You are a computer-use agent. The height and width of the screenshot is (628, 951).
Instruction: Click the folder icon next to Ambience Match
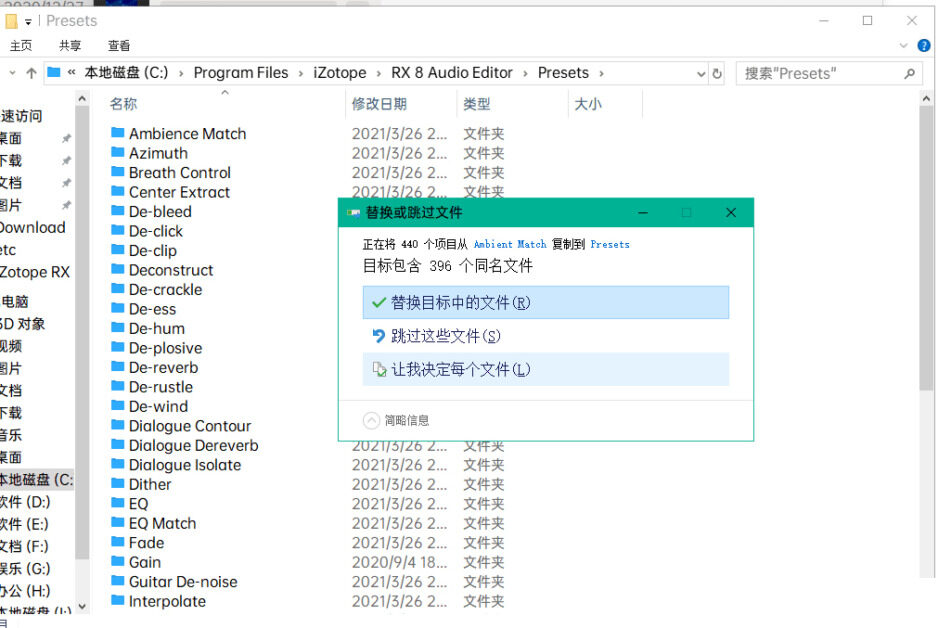[x=117, y=133]
